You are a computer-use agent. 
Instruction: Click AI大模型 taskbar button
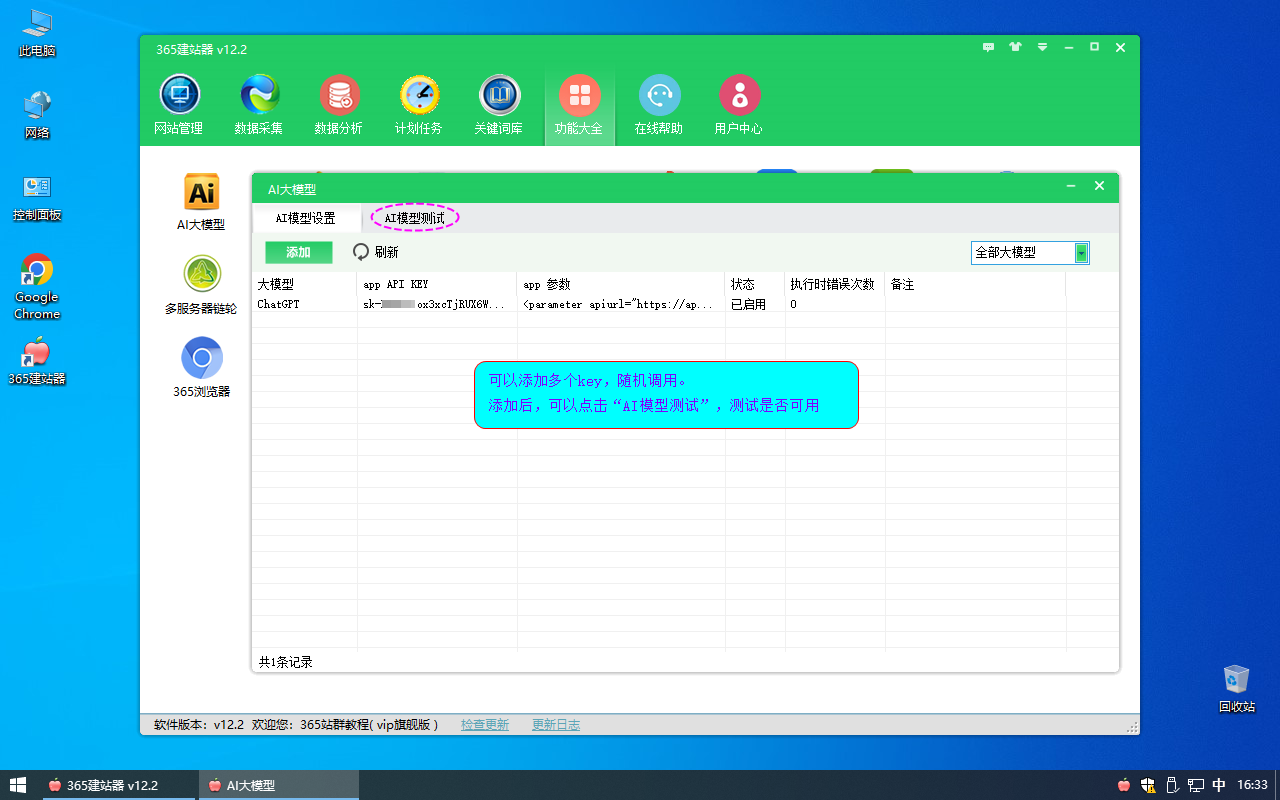coord(279,786)
